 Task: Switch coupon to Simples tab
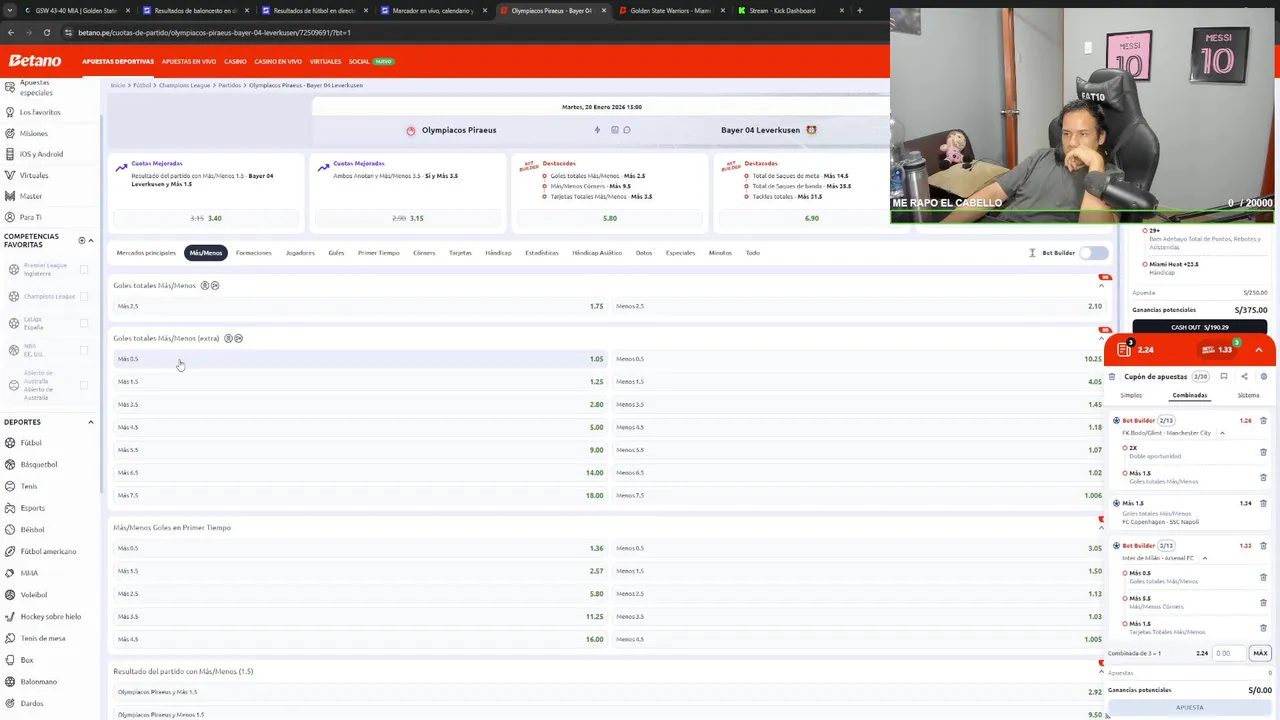click(1131, 395)
